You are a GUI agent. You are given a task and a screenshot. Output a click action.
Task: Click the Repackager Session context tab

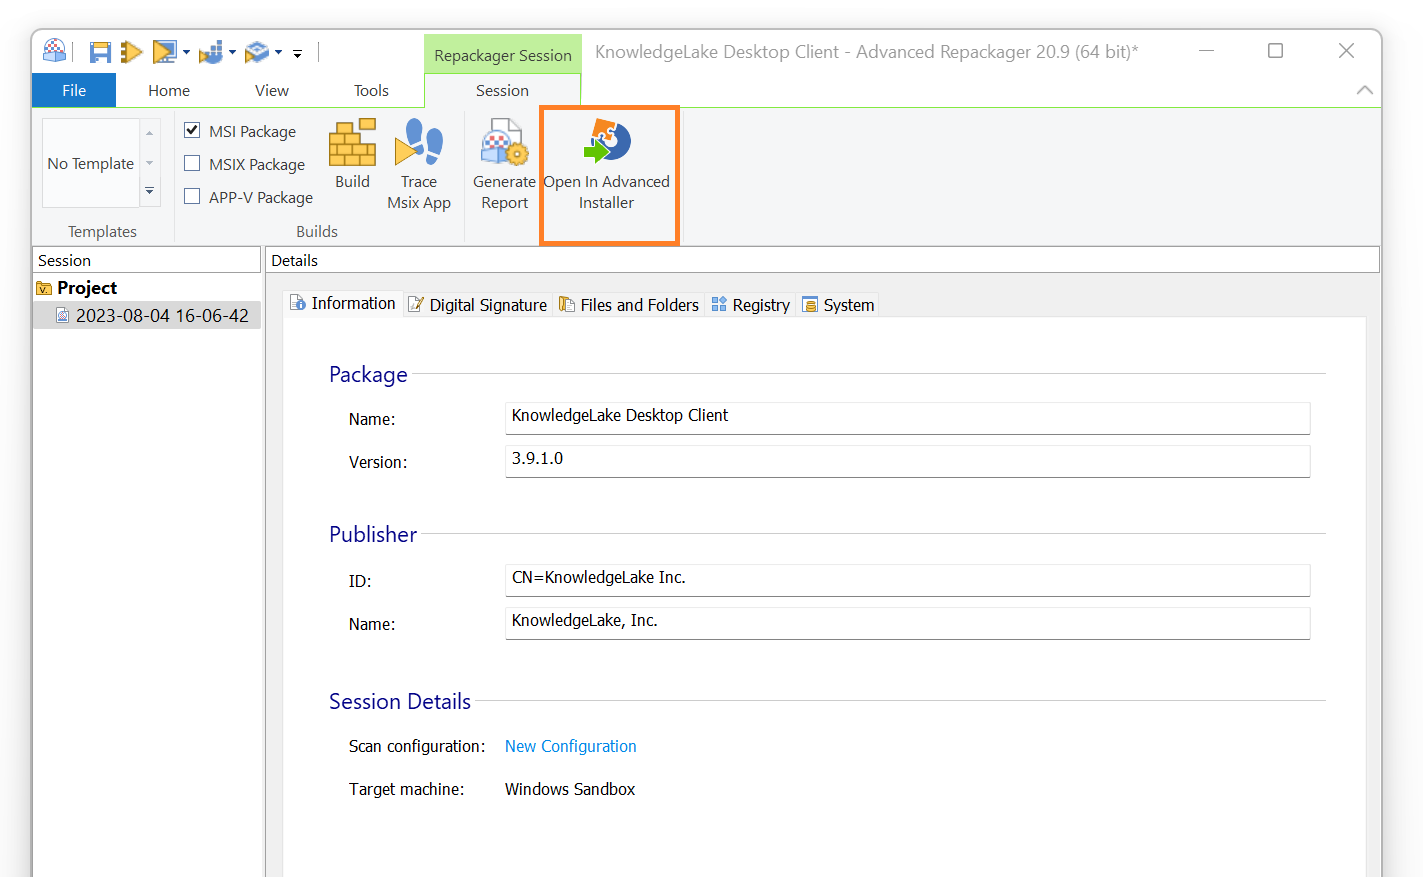click(x=503, y=55)
